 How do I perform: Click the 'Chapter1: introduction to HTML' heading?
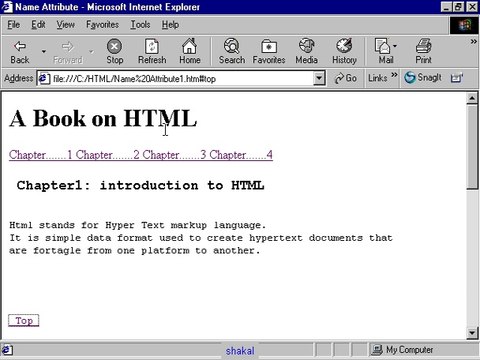[140, 185]
